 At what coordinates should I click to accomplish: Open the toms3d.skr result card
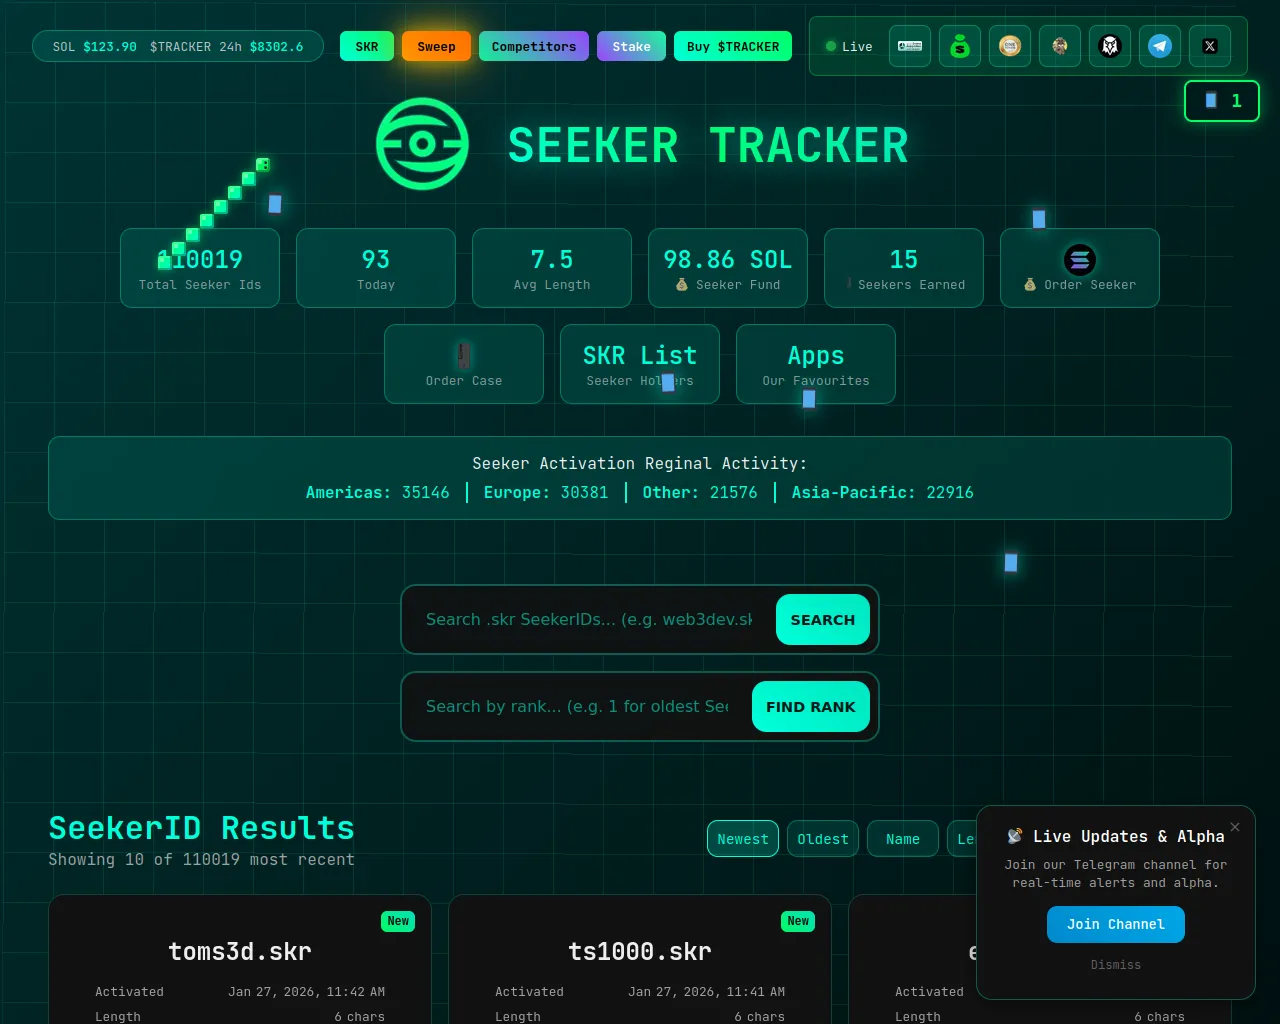[x=240, y=959]
